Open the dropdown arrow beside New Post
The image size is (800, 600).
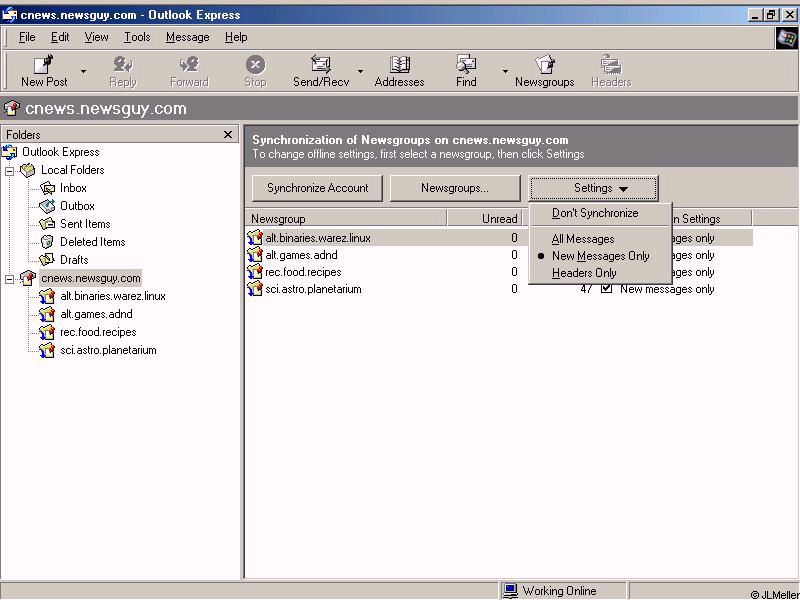(83, 72)
